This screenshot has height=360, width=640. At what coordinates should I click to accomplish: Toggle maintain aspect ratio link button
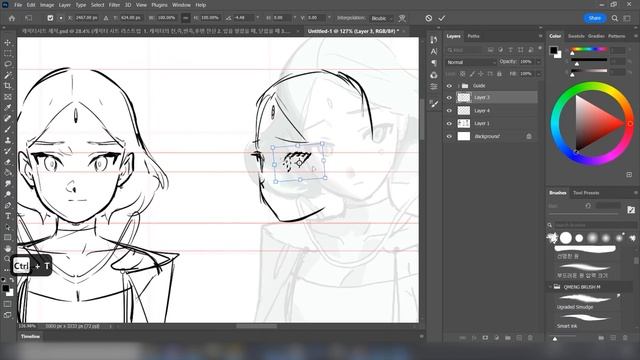click(186, 18)
